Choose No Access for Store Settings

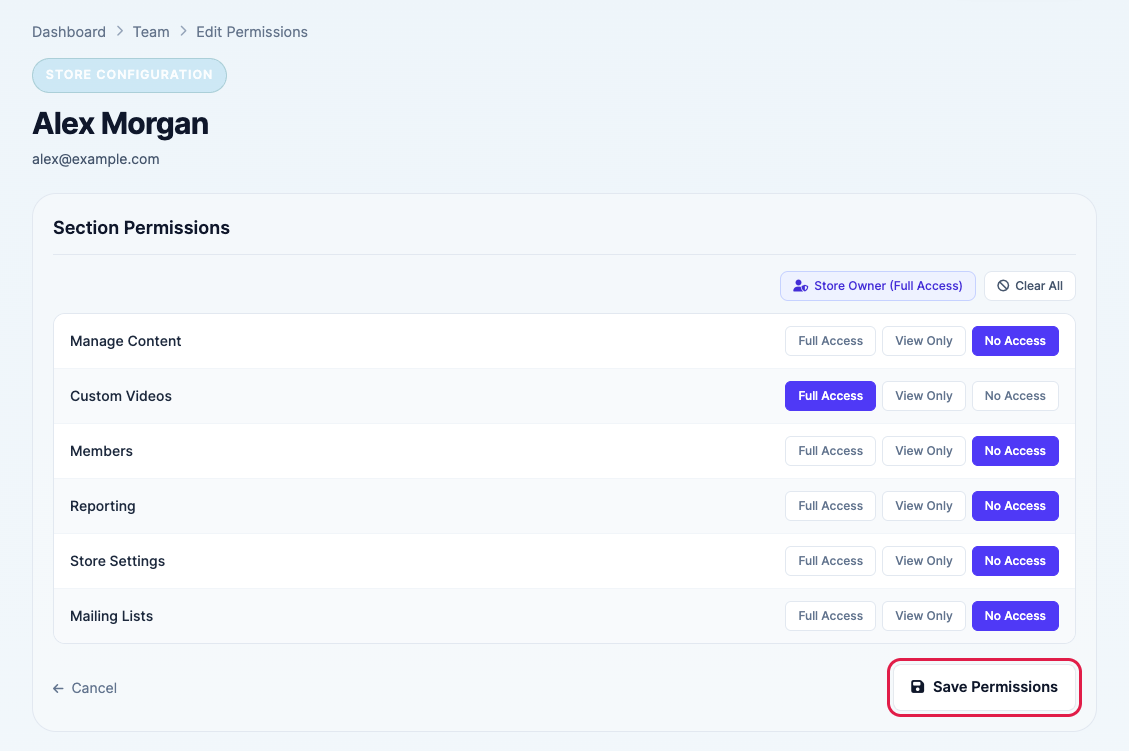[1015, 561]
